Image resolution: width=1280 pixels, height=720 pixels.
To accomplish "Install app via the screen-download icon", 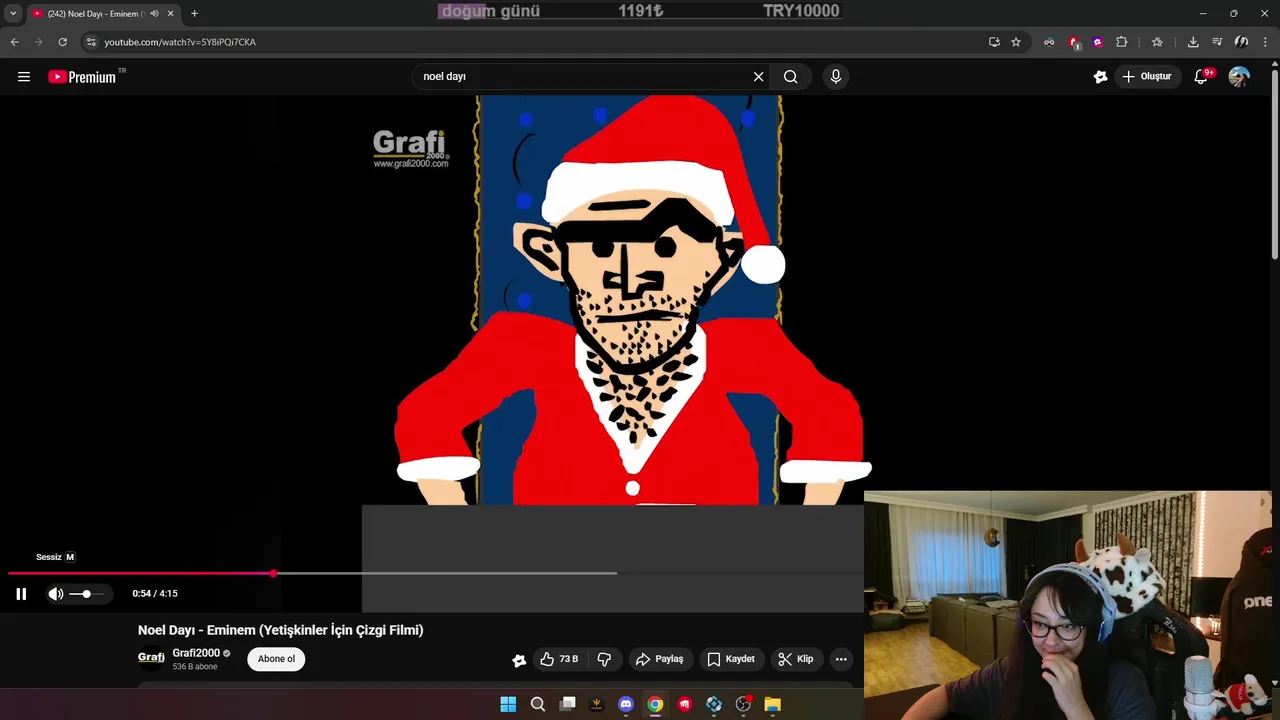I will (994, 42).
